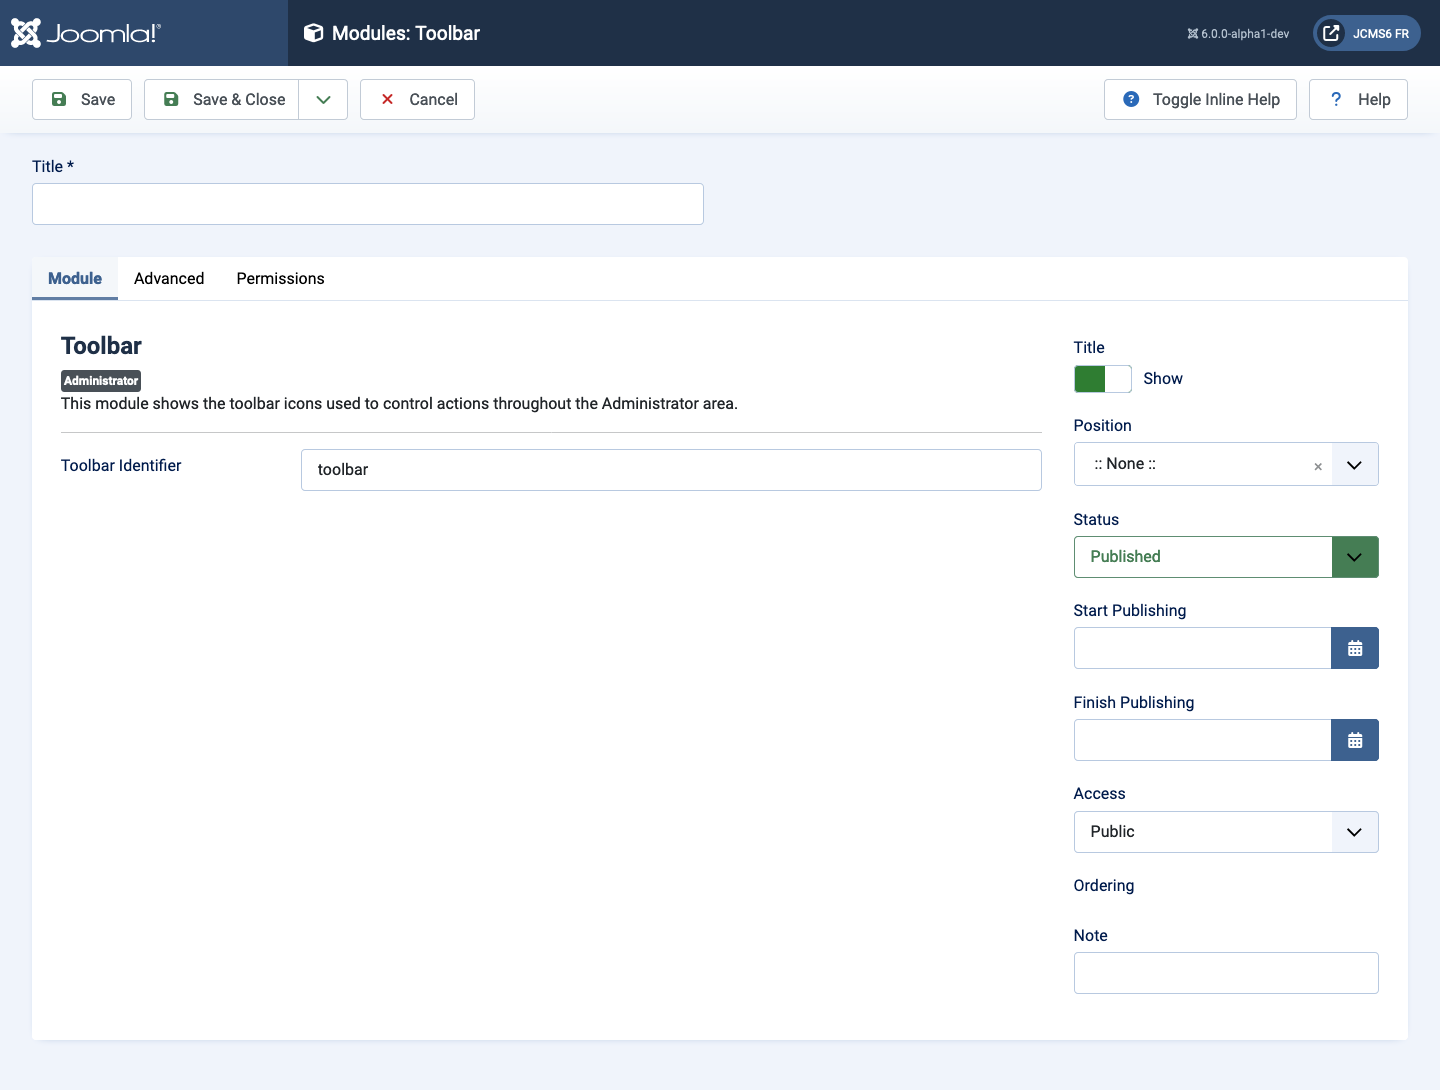Click Save & Close
Image resolution: width=1440 pixels, height=1090 pixels.
[222, 99]
